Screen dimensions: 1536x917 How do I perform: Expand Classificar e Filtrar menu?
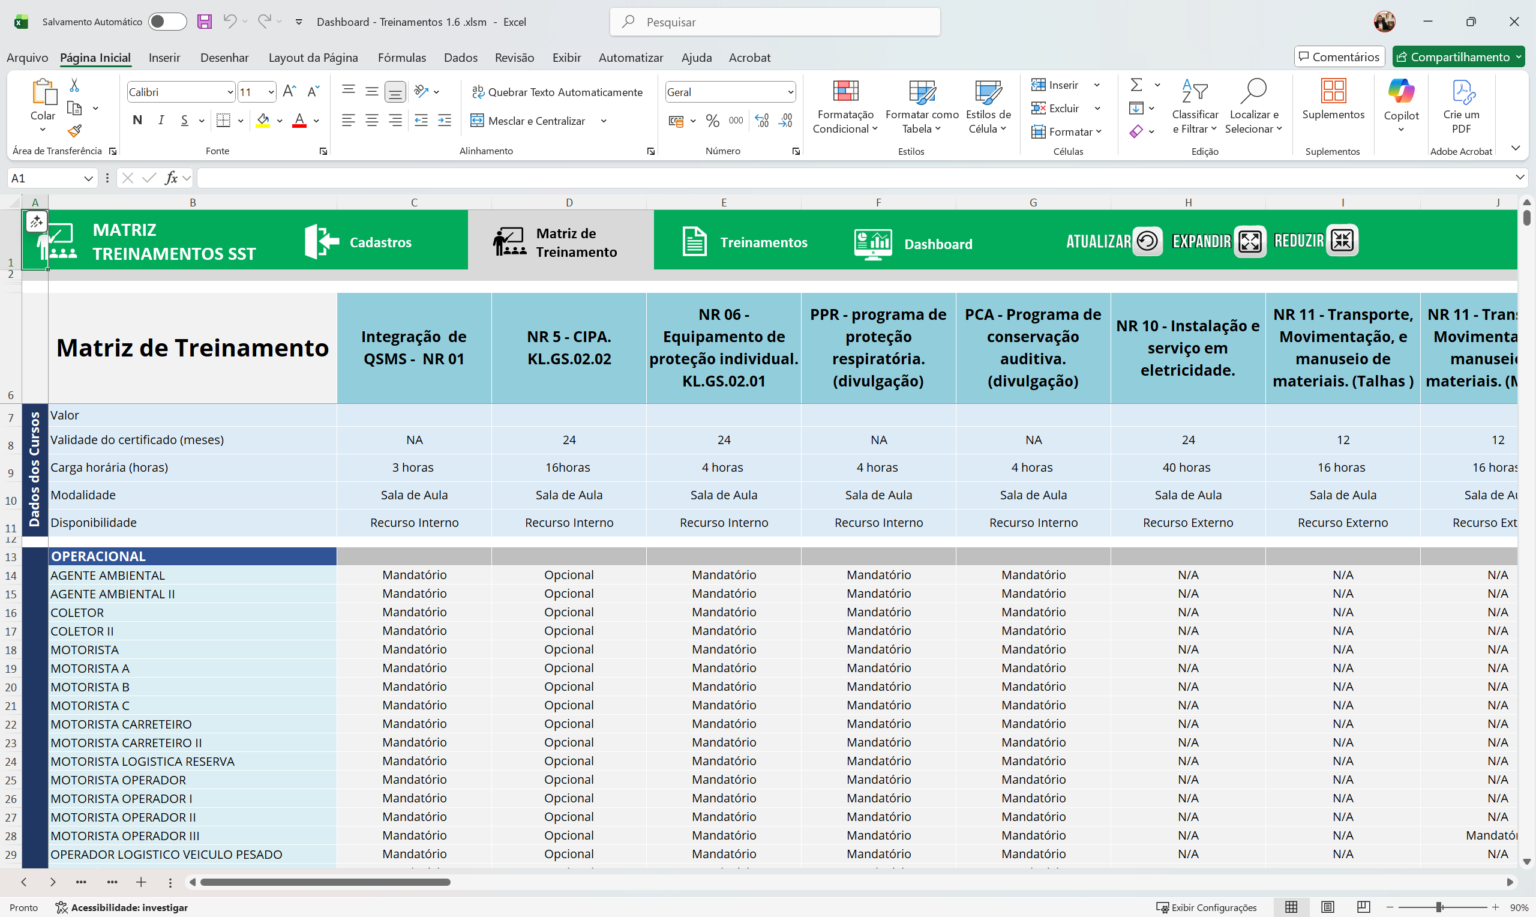click(x=1194, y=107)
